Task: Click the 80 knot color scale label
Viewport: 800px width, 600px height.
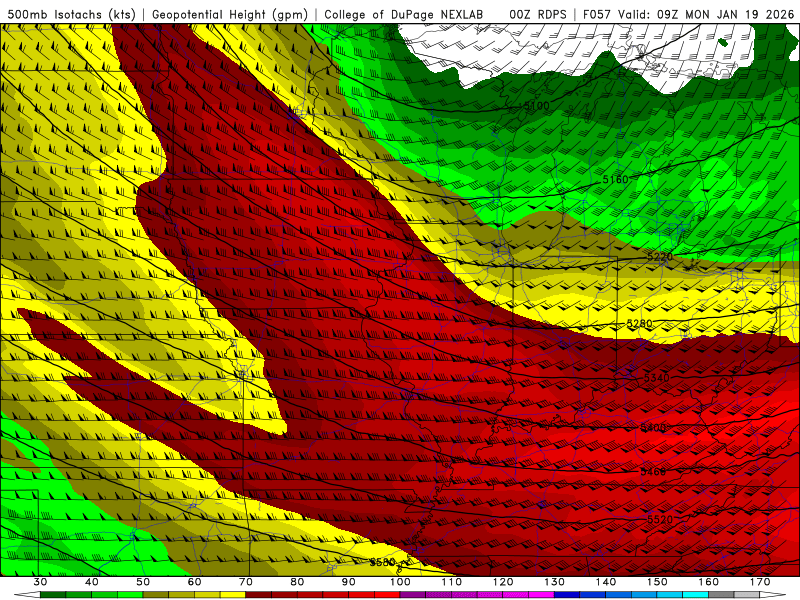Action: click(297, 582)
